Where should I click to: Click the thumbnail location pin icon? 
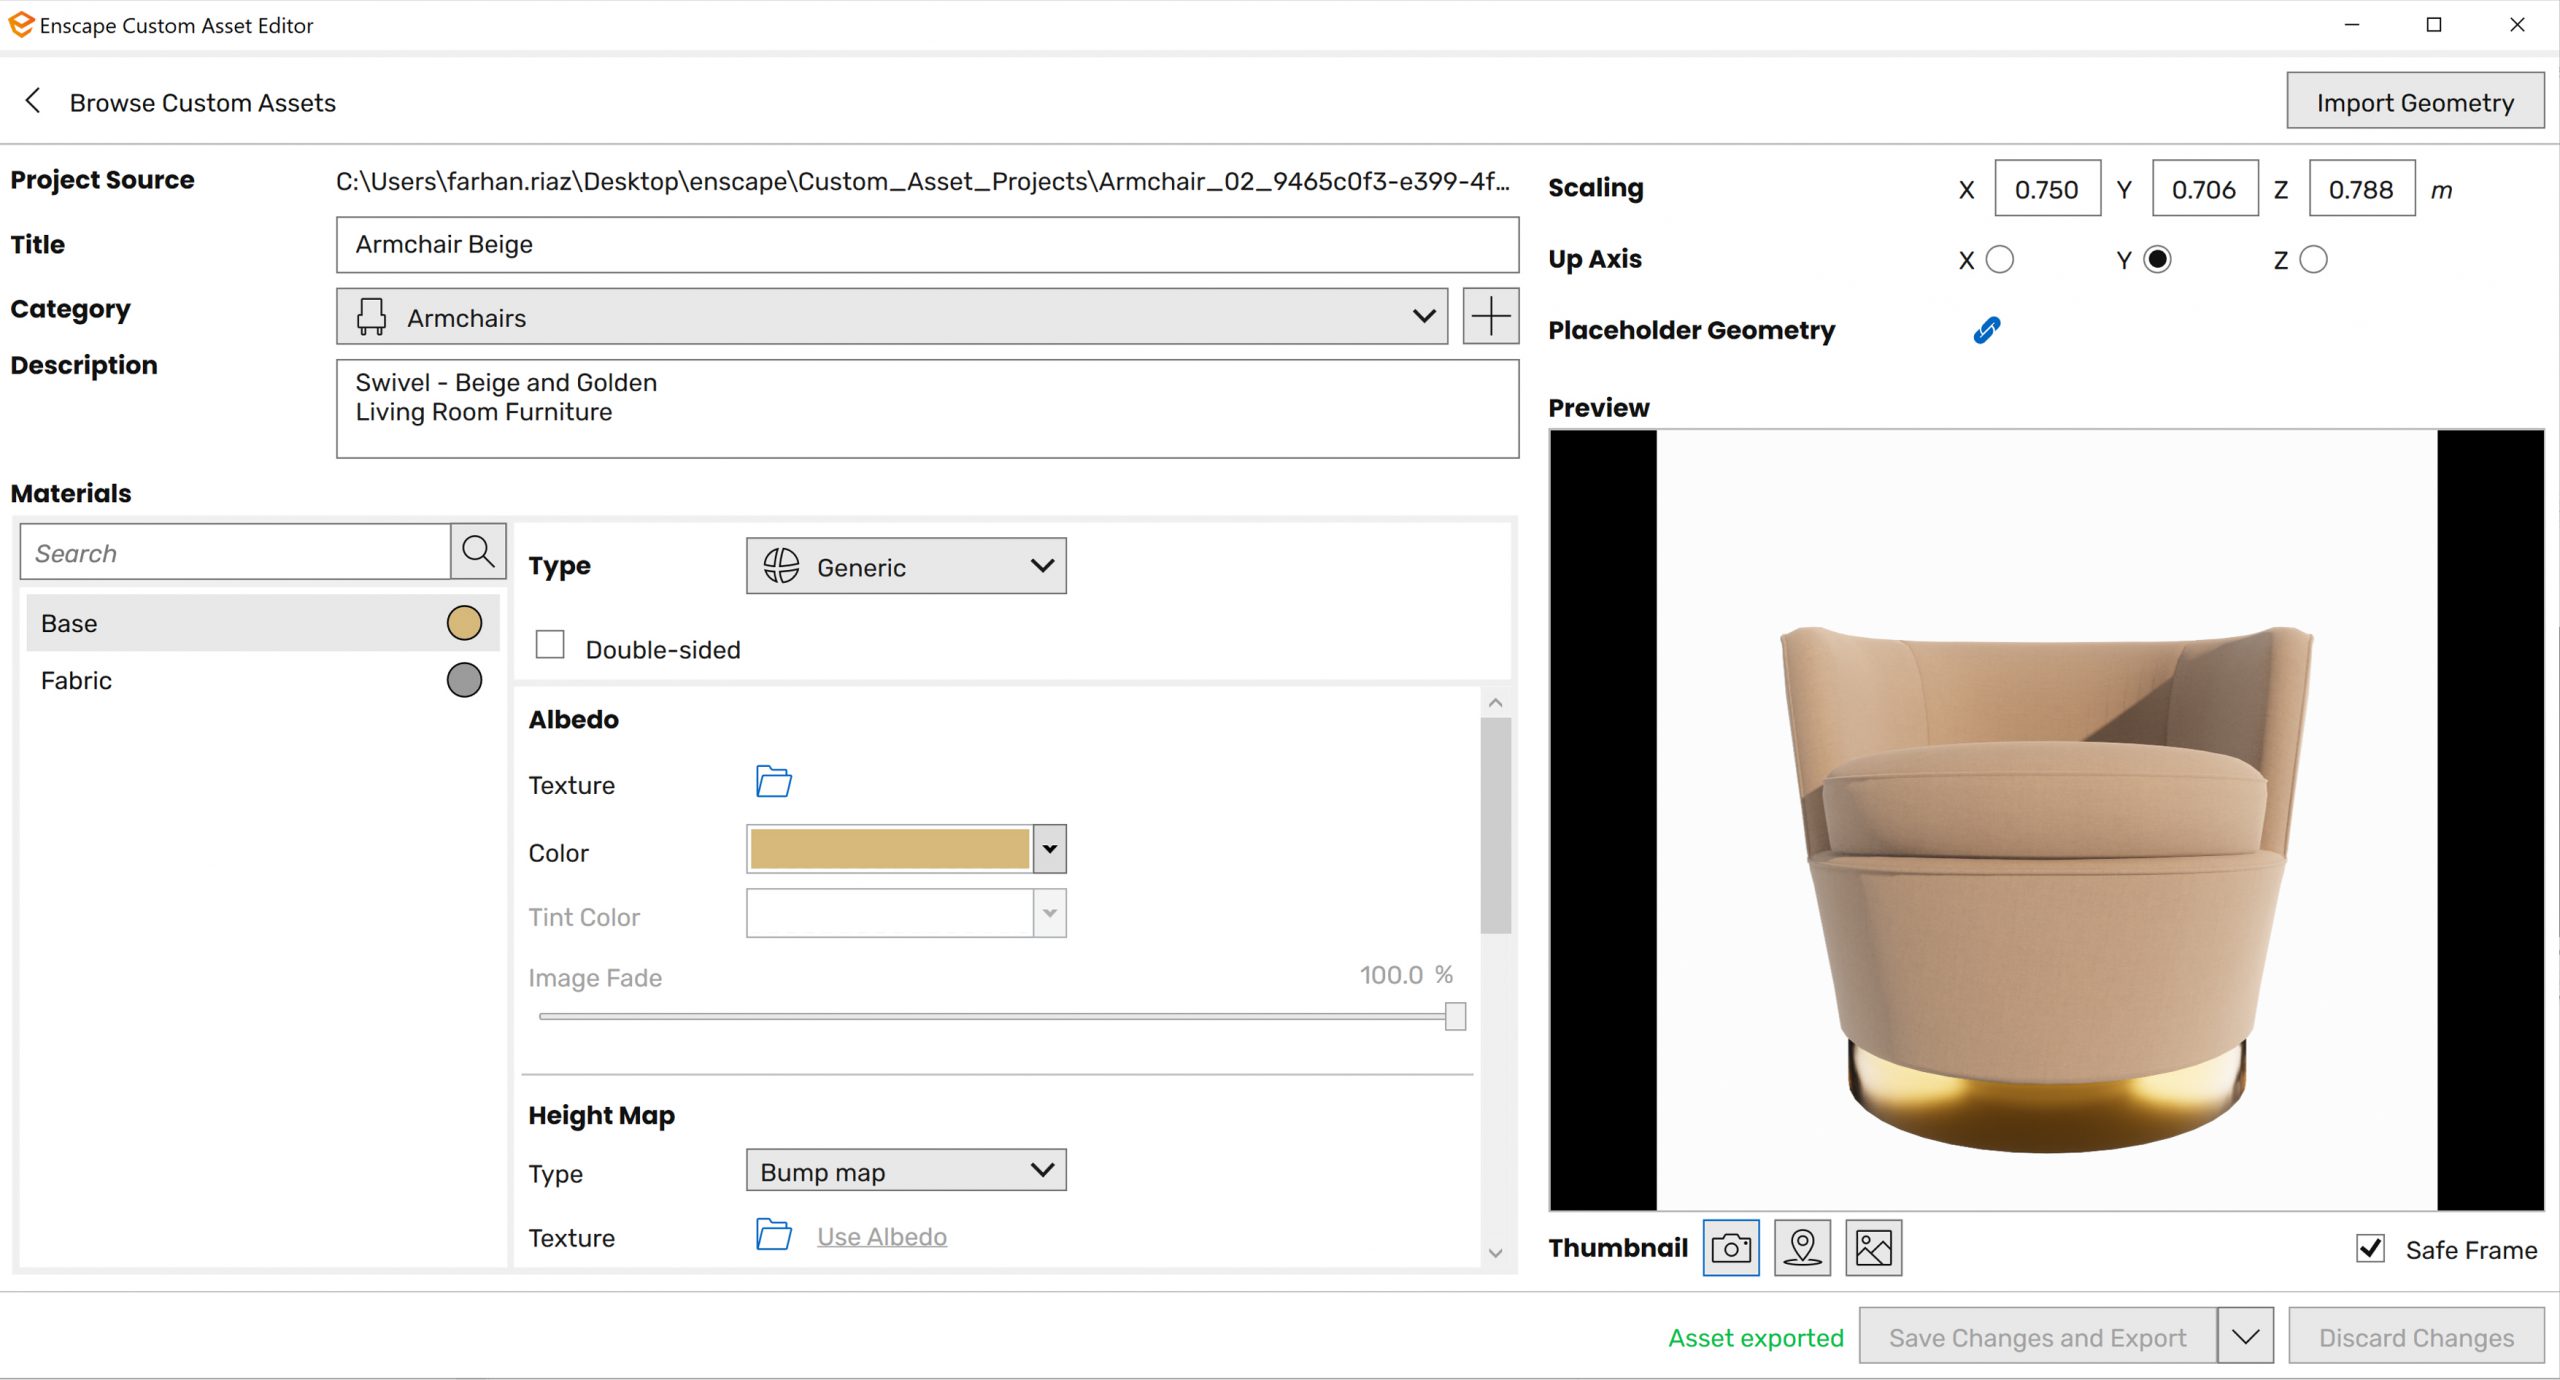click(1802, 1248)
